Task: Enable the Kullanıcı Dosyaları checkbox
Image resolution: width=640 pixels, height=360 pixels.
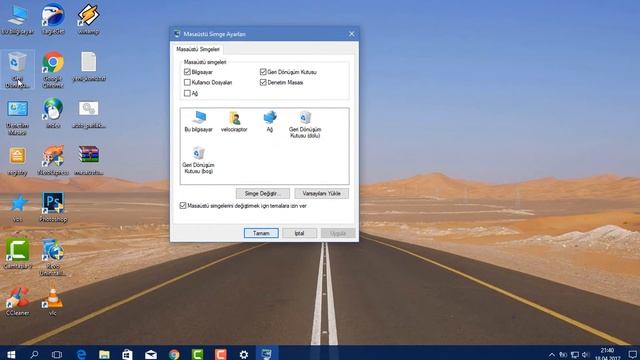Action: tap(187, 82)
